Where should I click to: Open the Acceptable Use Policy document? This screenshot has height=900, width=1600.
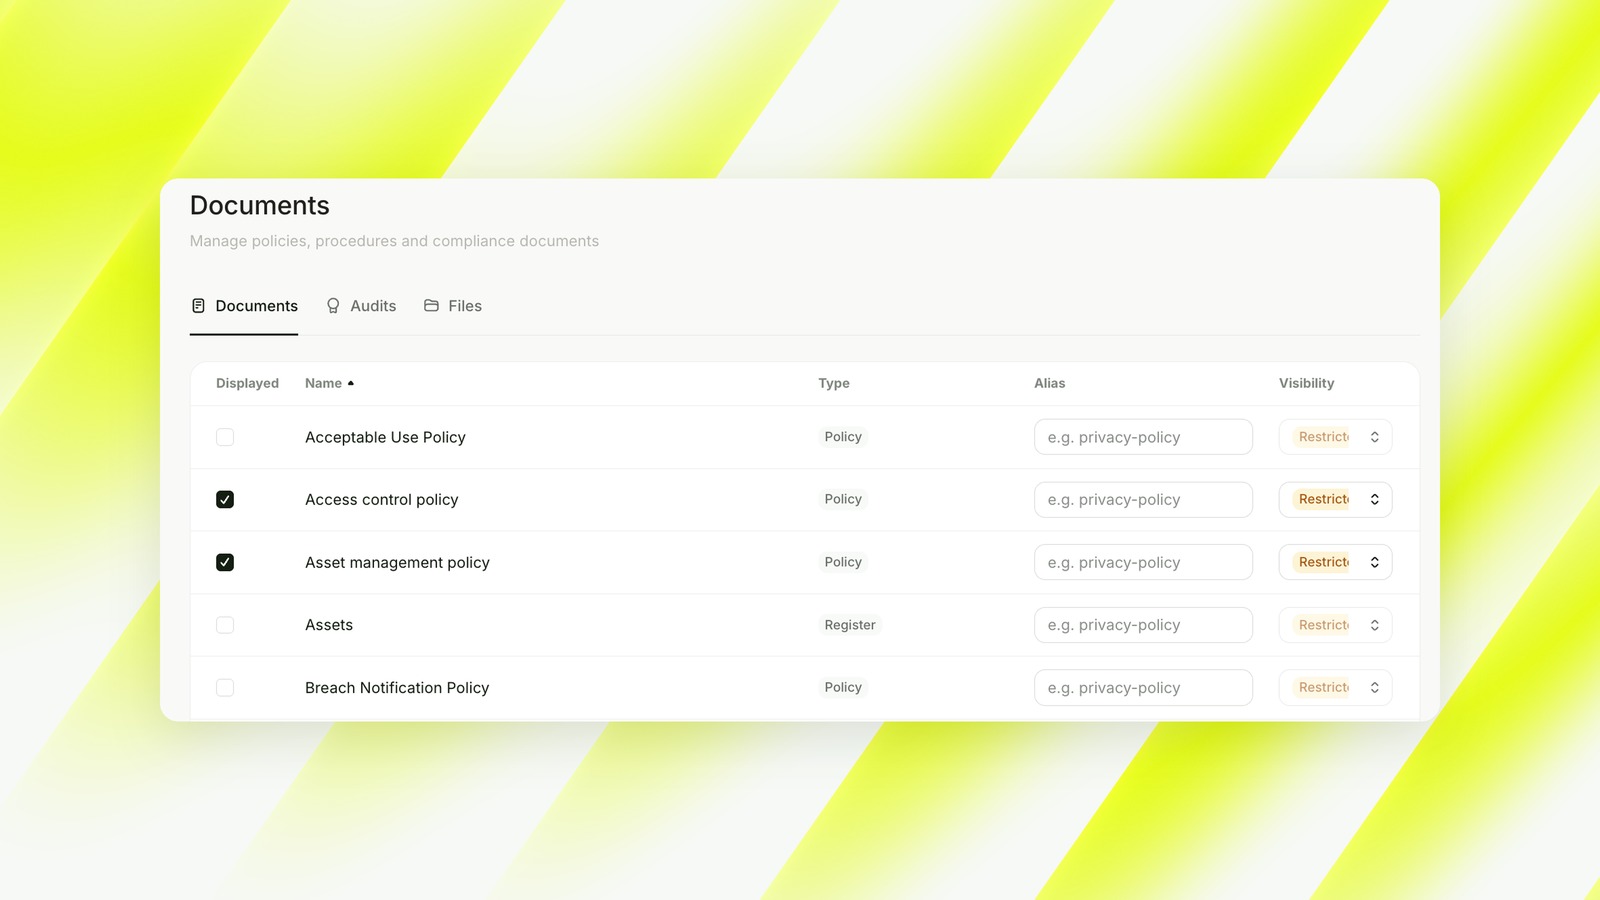385,437
